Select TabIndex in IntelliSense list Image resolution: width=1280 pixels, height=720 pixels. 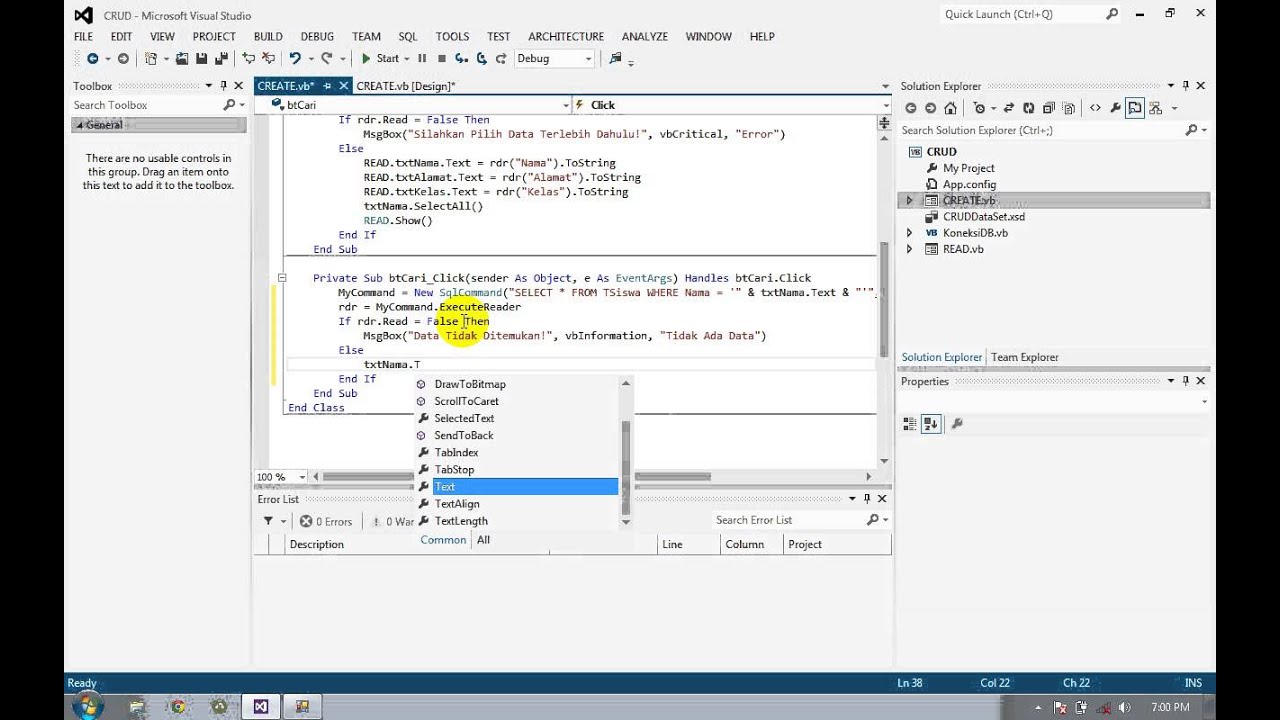coord(456,452)
